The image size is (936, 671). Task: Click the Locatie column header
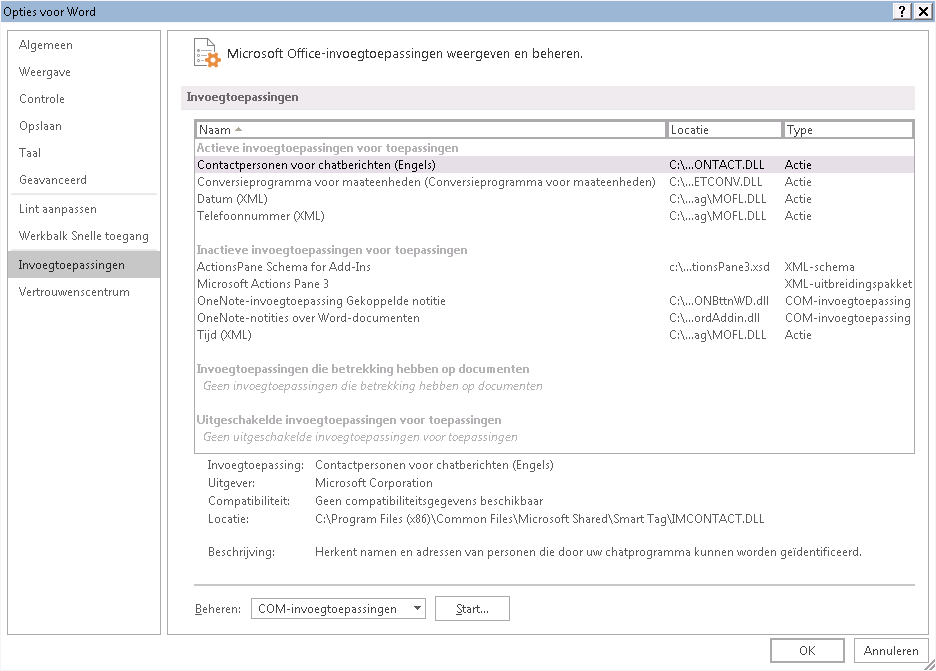(724, 130)
